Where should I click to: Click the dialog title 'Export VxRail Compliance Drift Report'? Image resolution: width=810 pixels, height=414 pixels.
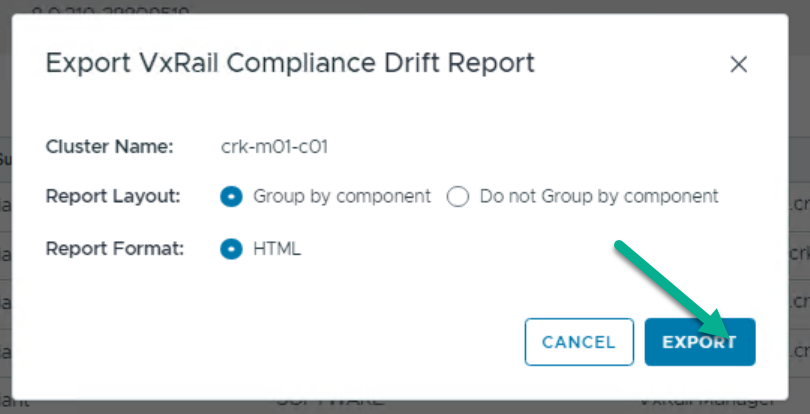290,64
